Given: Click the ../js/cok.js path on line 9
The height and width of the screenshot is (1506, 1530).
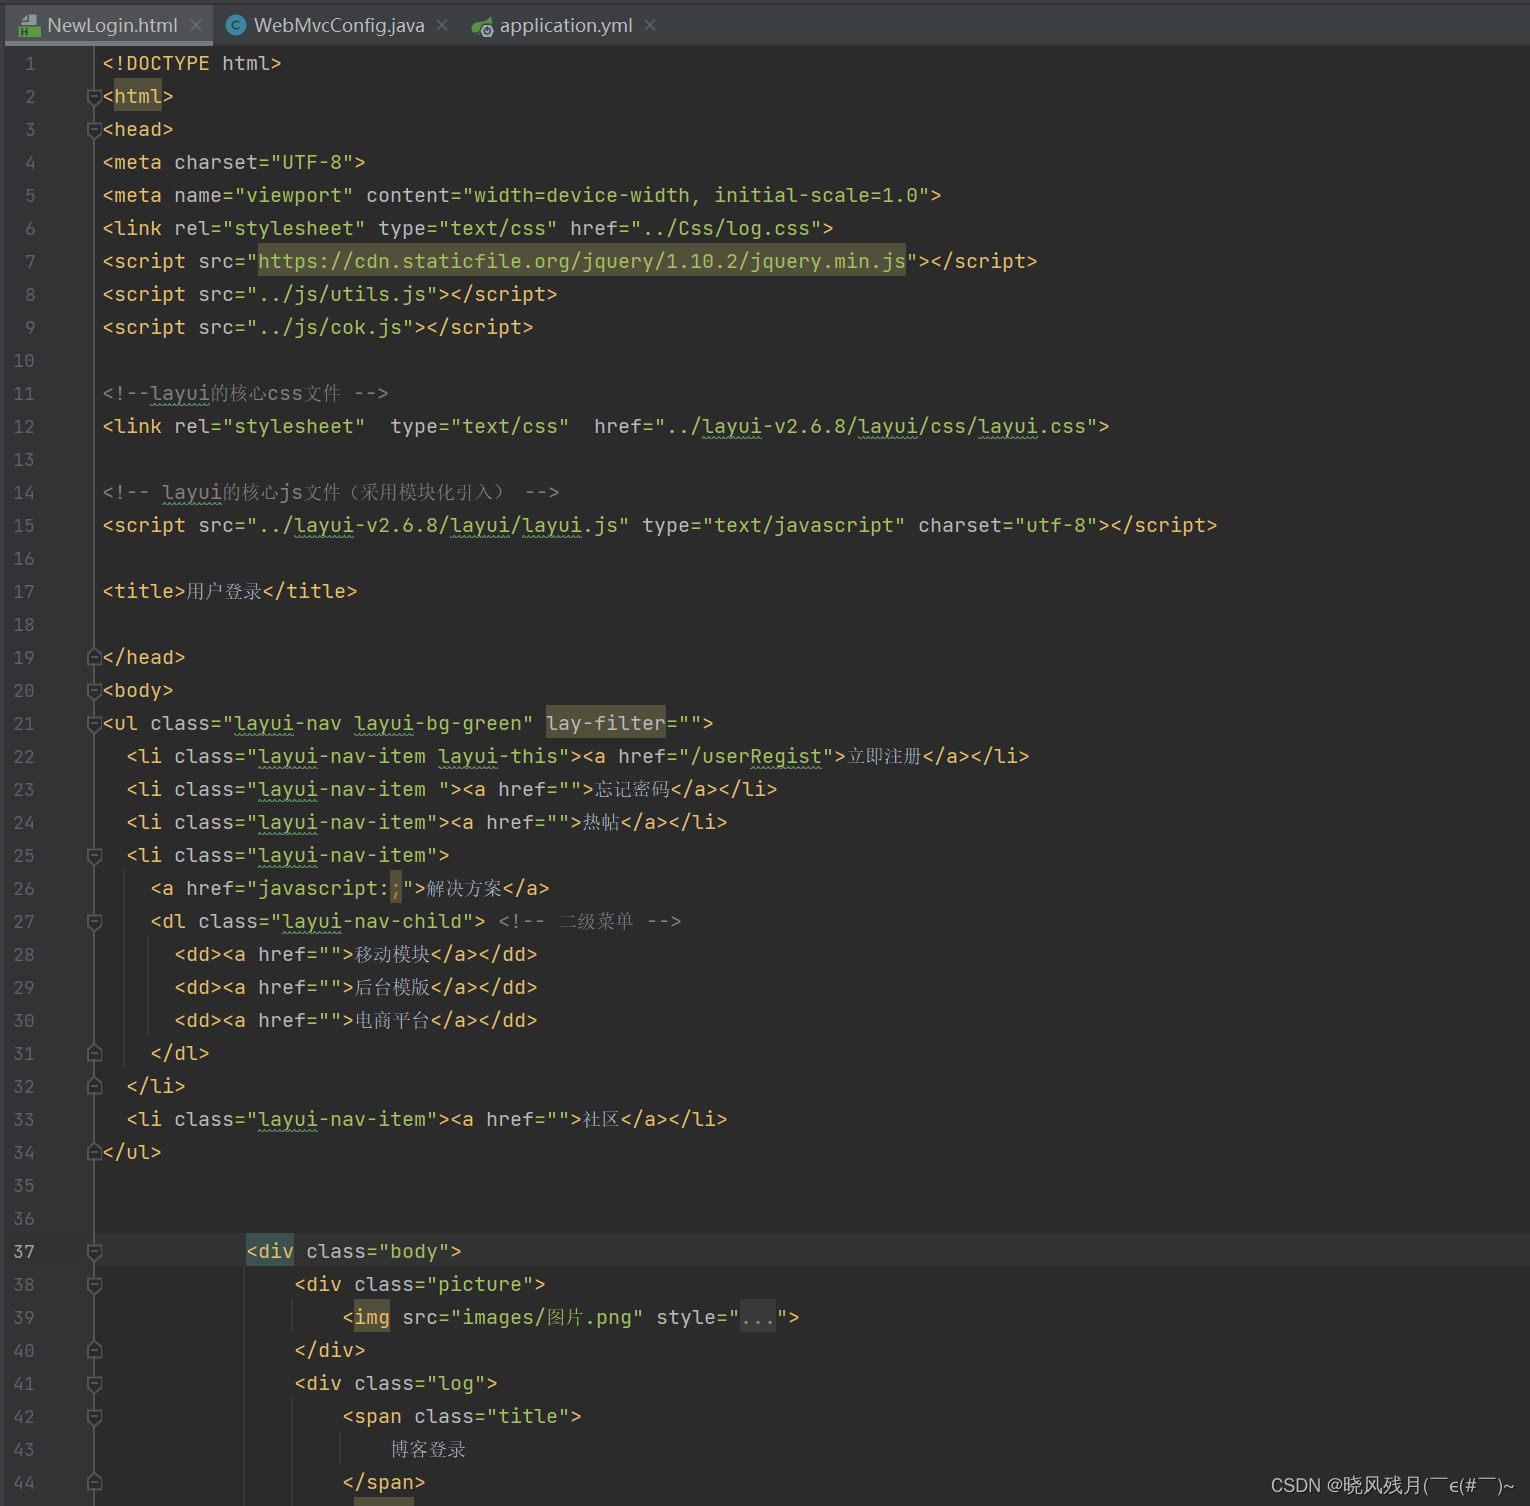Looking at the screenshot, I should (330, 327).
